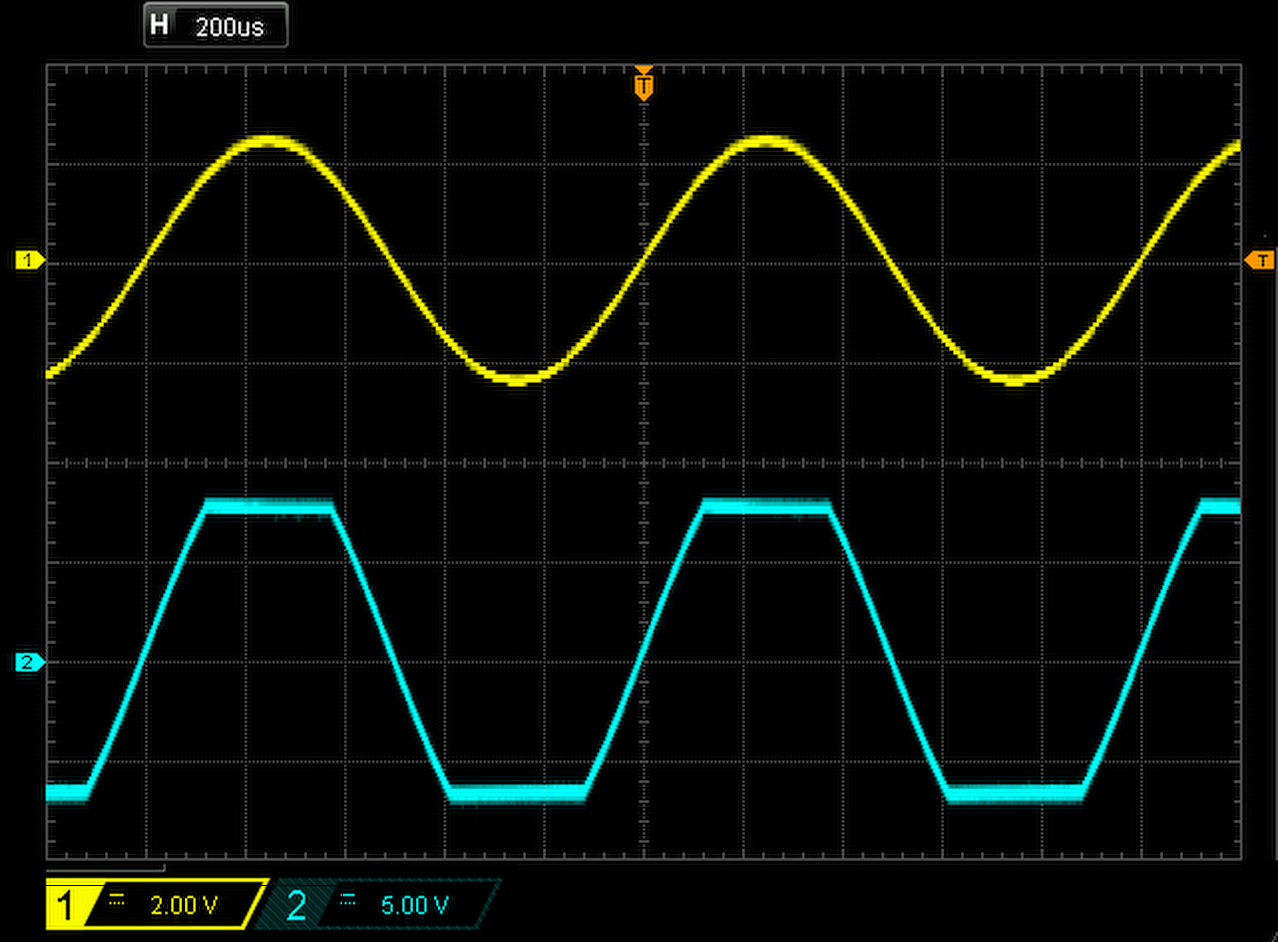
Task: Open the 200us timebase setting
Action: 230,27
